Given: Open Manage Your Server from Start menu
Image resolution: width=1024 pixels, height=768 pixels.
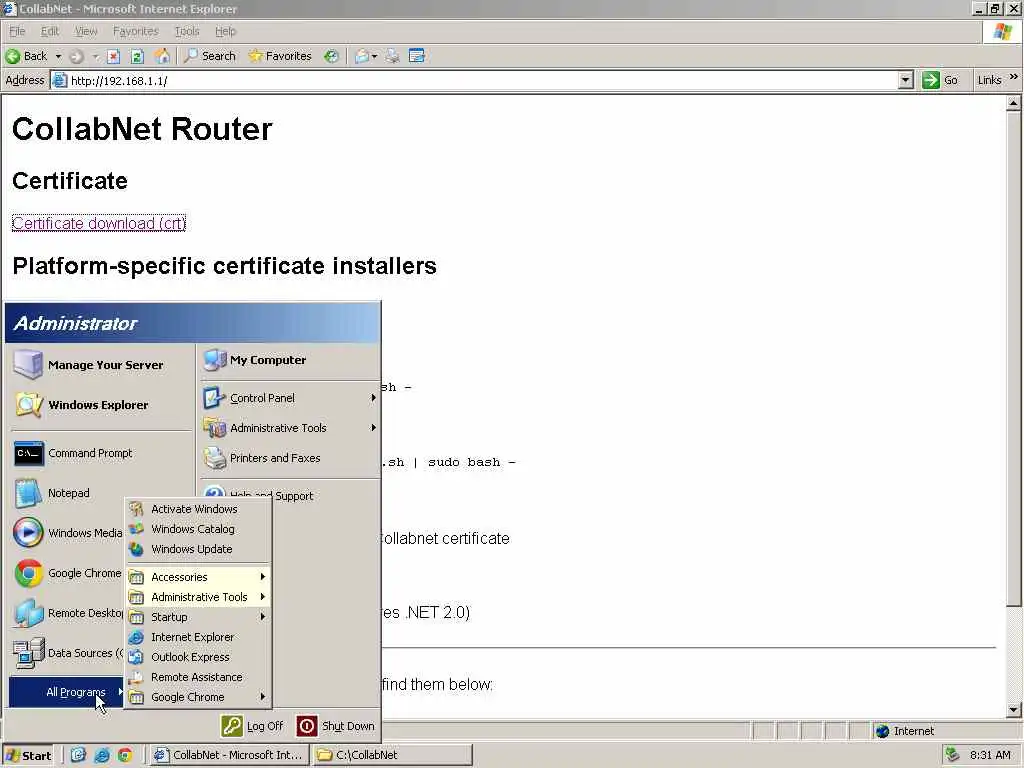Looking at the screenshot, I should click(x=101, y=365).
